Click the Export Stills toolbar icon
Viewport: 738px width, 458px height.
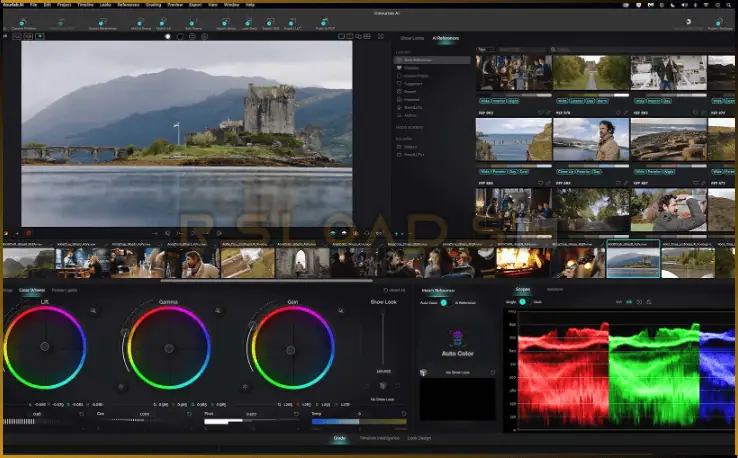(270, 23)
